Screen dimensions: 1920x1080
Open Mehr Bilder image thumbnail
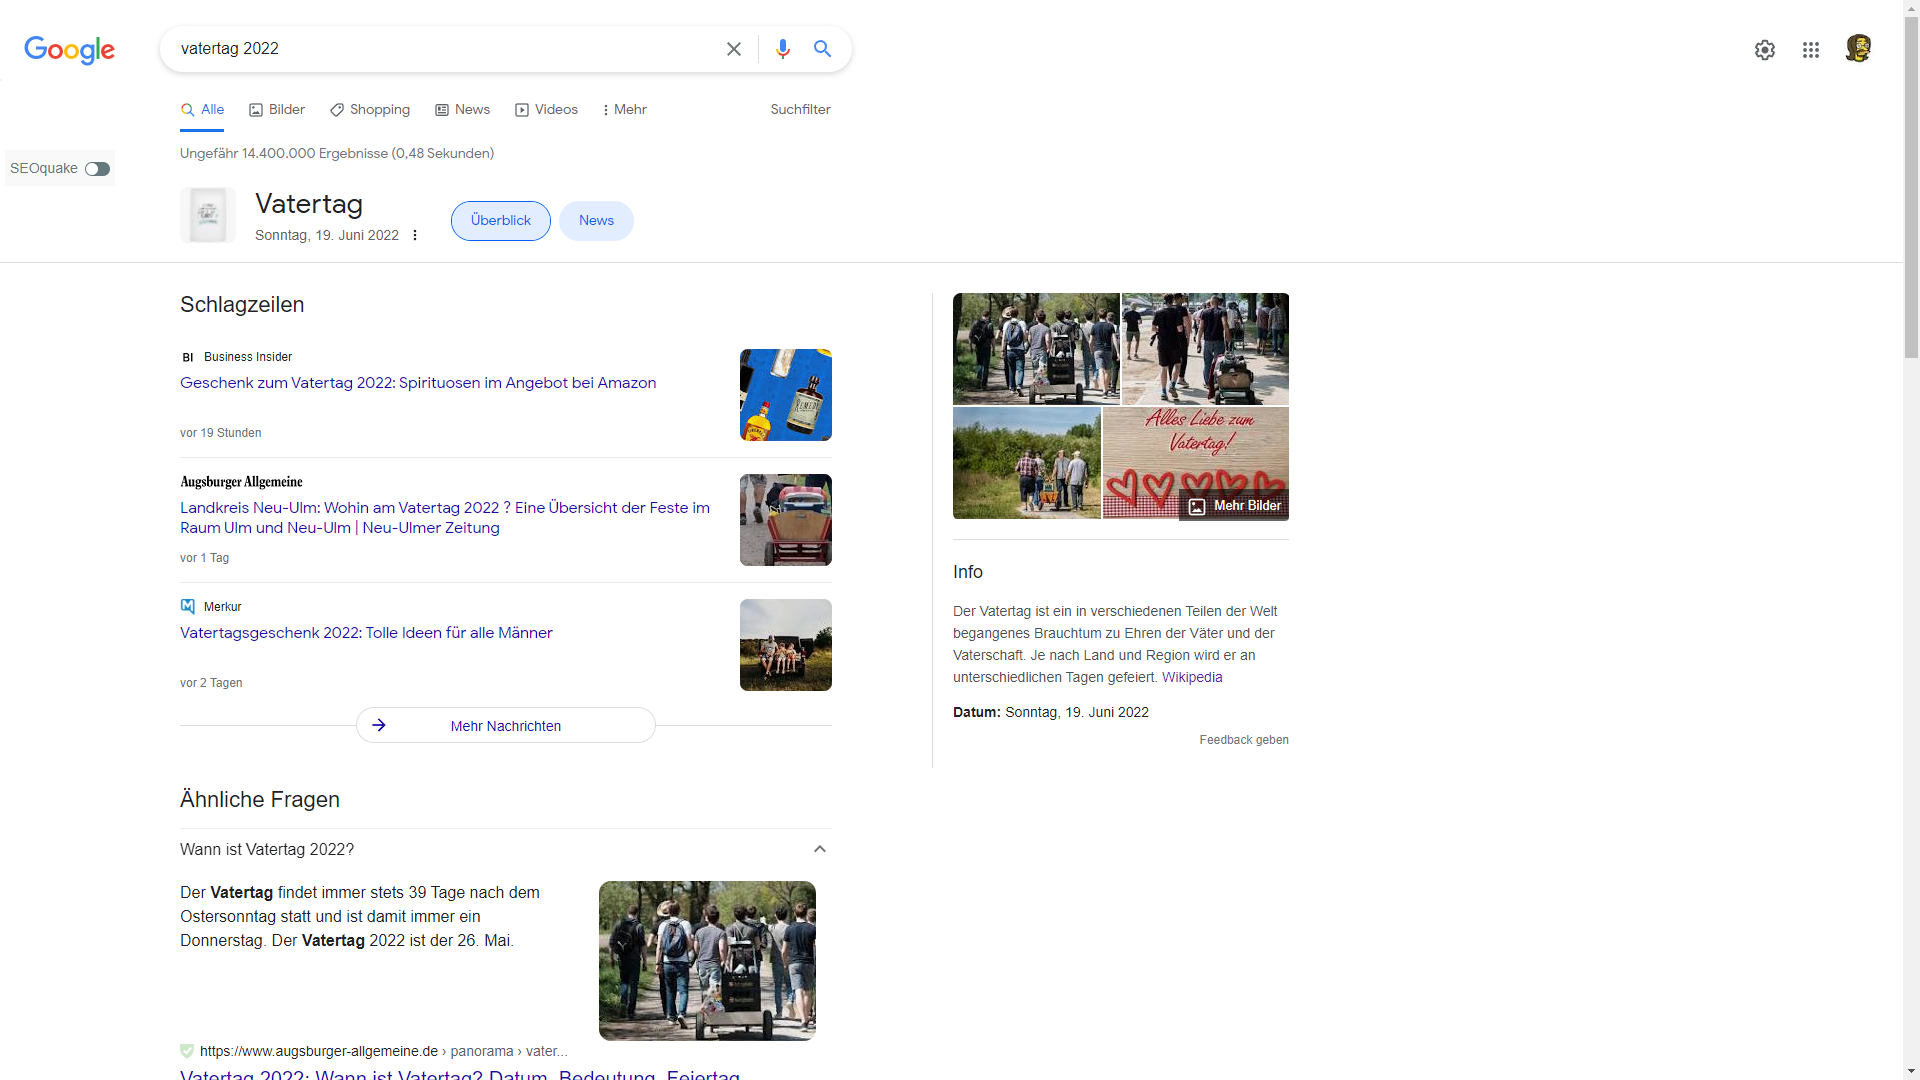coord(1235,506)
